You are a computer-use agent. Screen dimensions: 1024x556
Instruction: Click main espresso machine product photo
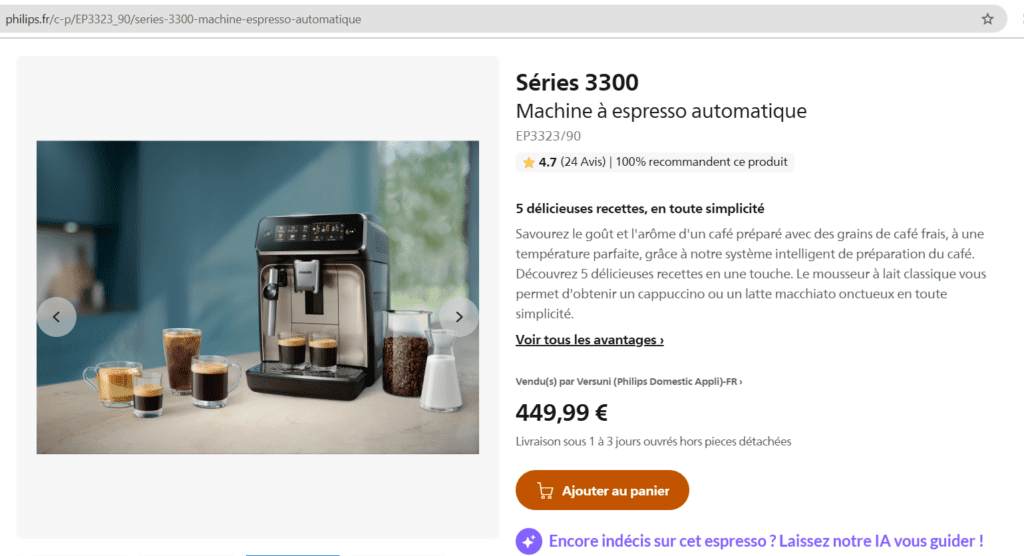pos(257,297)
